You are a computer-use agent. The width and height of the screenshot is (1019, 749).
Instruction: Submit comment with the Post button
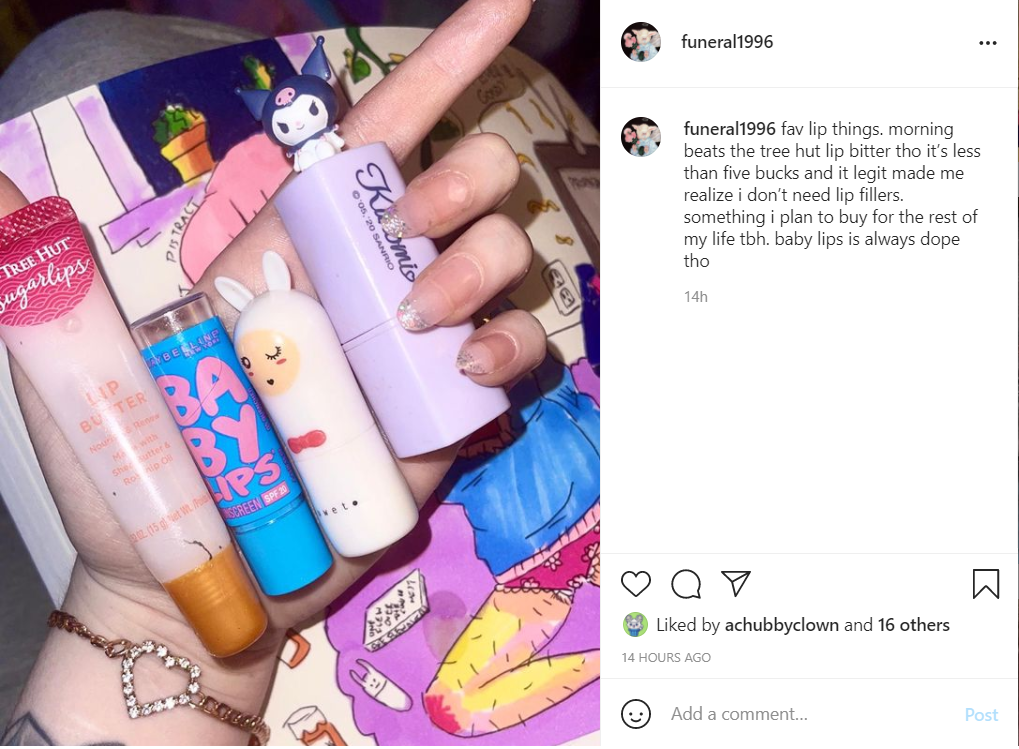tap(981, 715)
